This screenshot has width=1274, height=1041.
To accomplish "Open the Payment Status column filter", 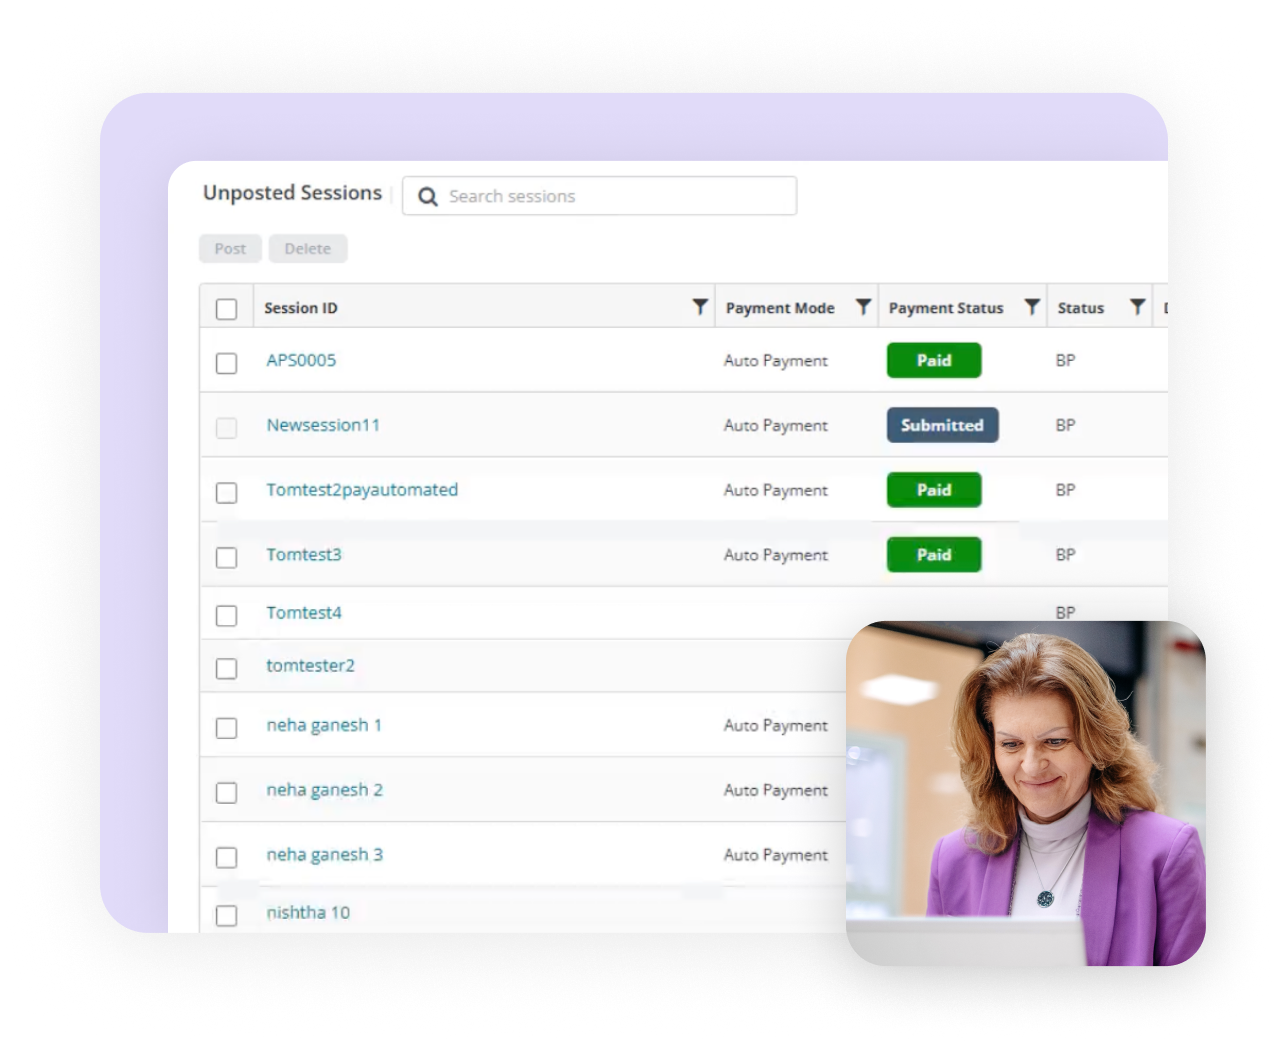I will point(1032,307).
